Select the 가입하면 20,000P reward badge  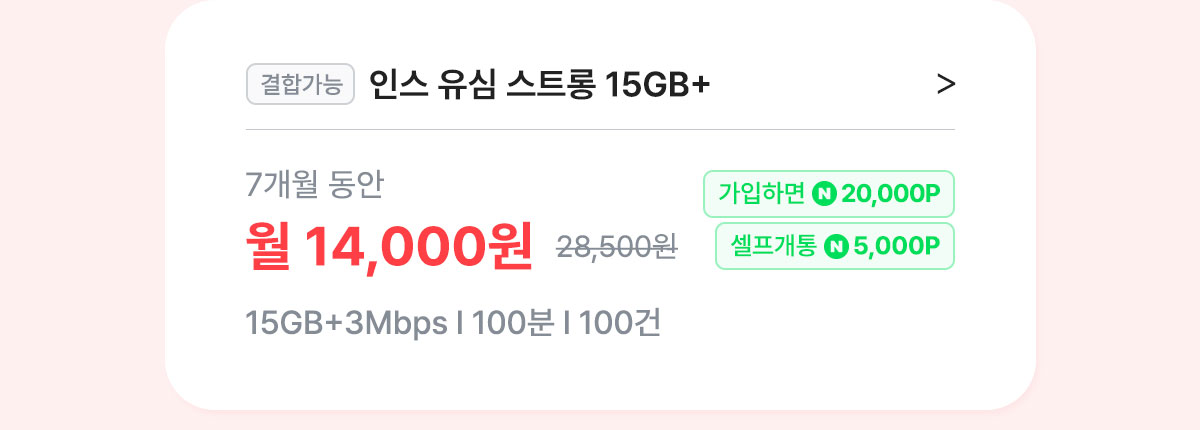[829, 194]
